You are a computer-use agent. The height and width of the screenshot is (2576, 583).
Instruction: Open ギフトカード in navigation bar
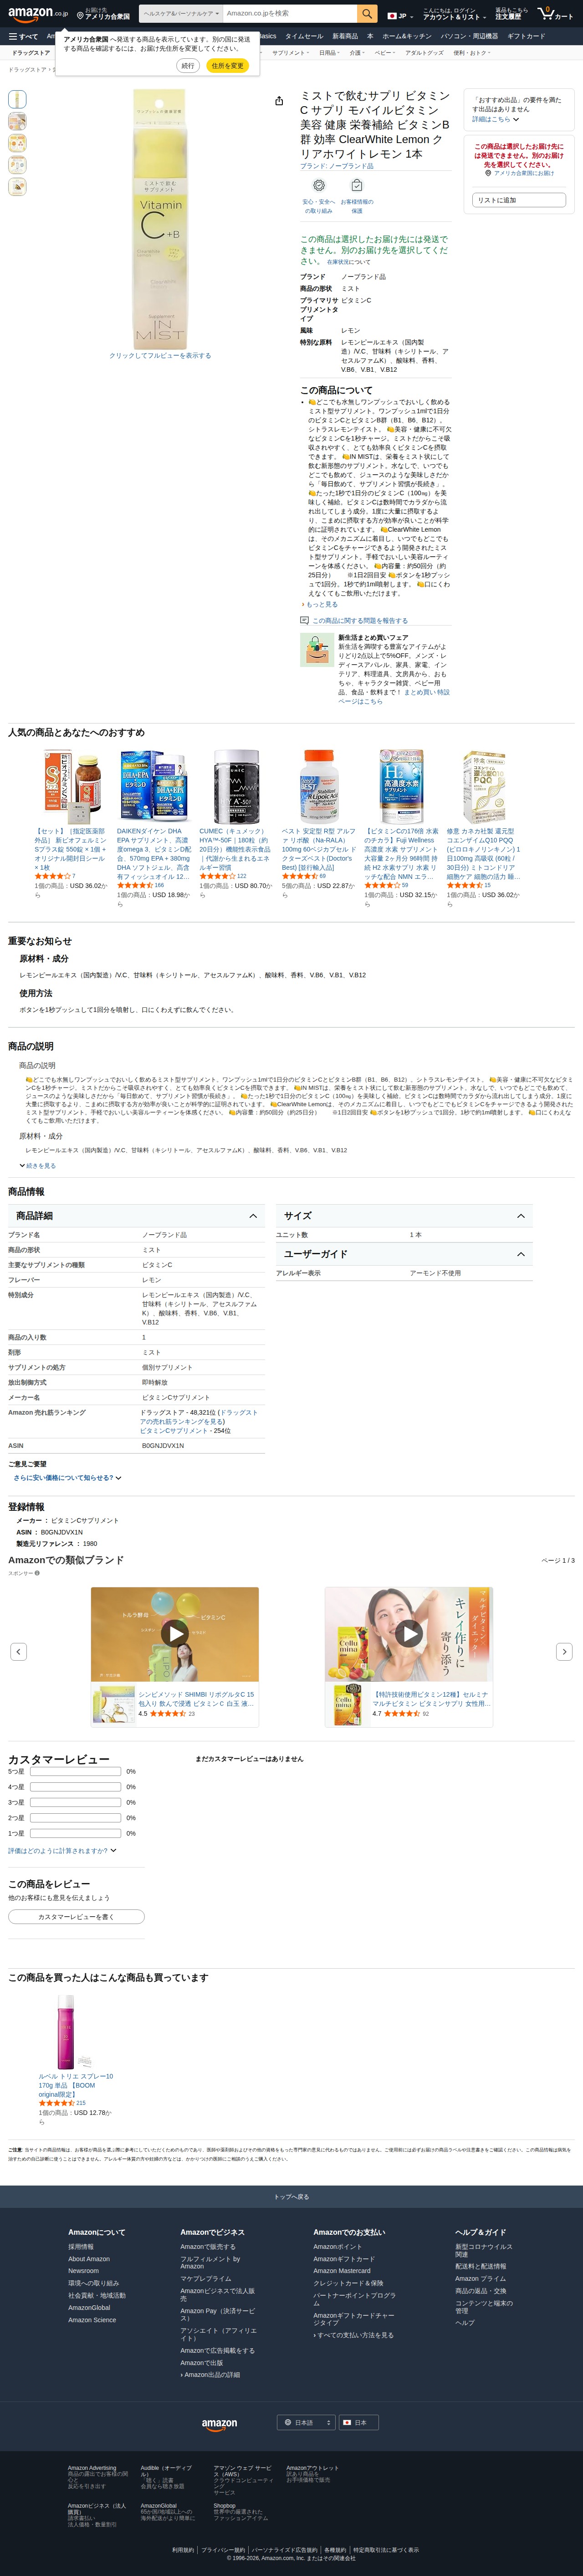point(526,36)
